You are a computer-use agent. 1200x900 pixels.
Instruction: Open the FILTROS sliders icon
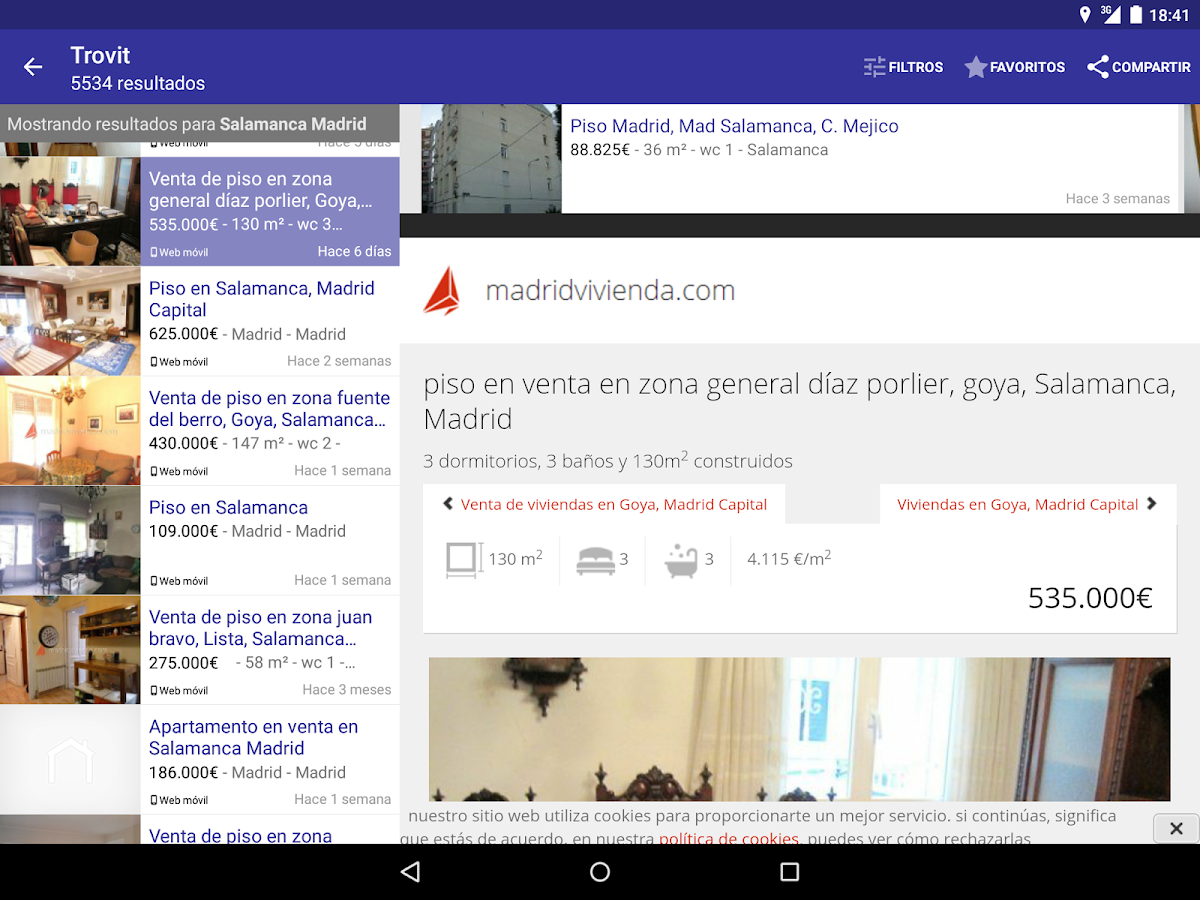(874, 67)
